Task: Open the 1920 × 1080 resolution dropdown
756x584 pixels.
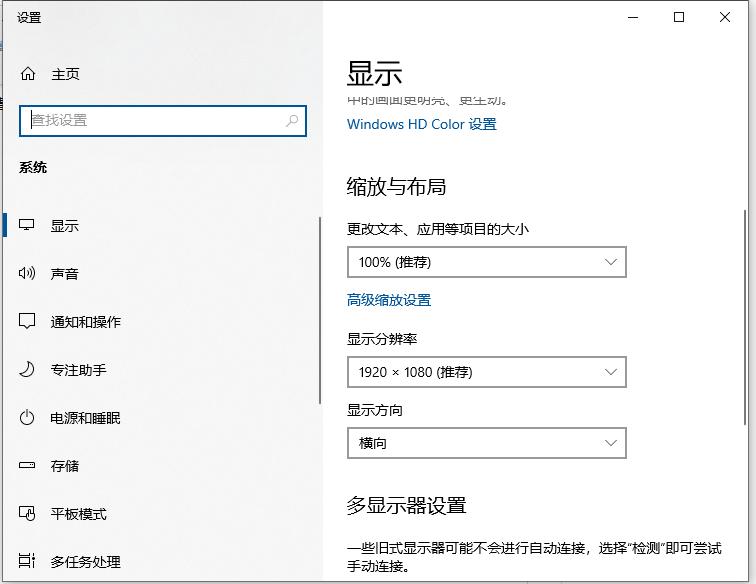Action: pos(487,372)
